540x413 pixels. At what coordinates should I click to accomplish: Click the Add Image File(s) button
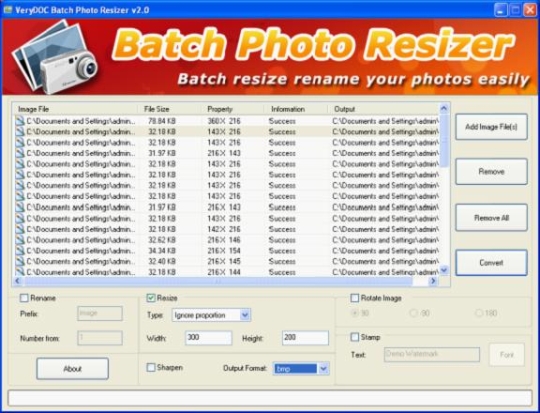(491, 127)
